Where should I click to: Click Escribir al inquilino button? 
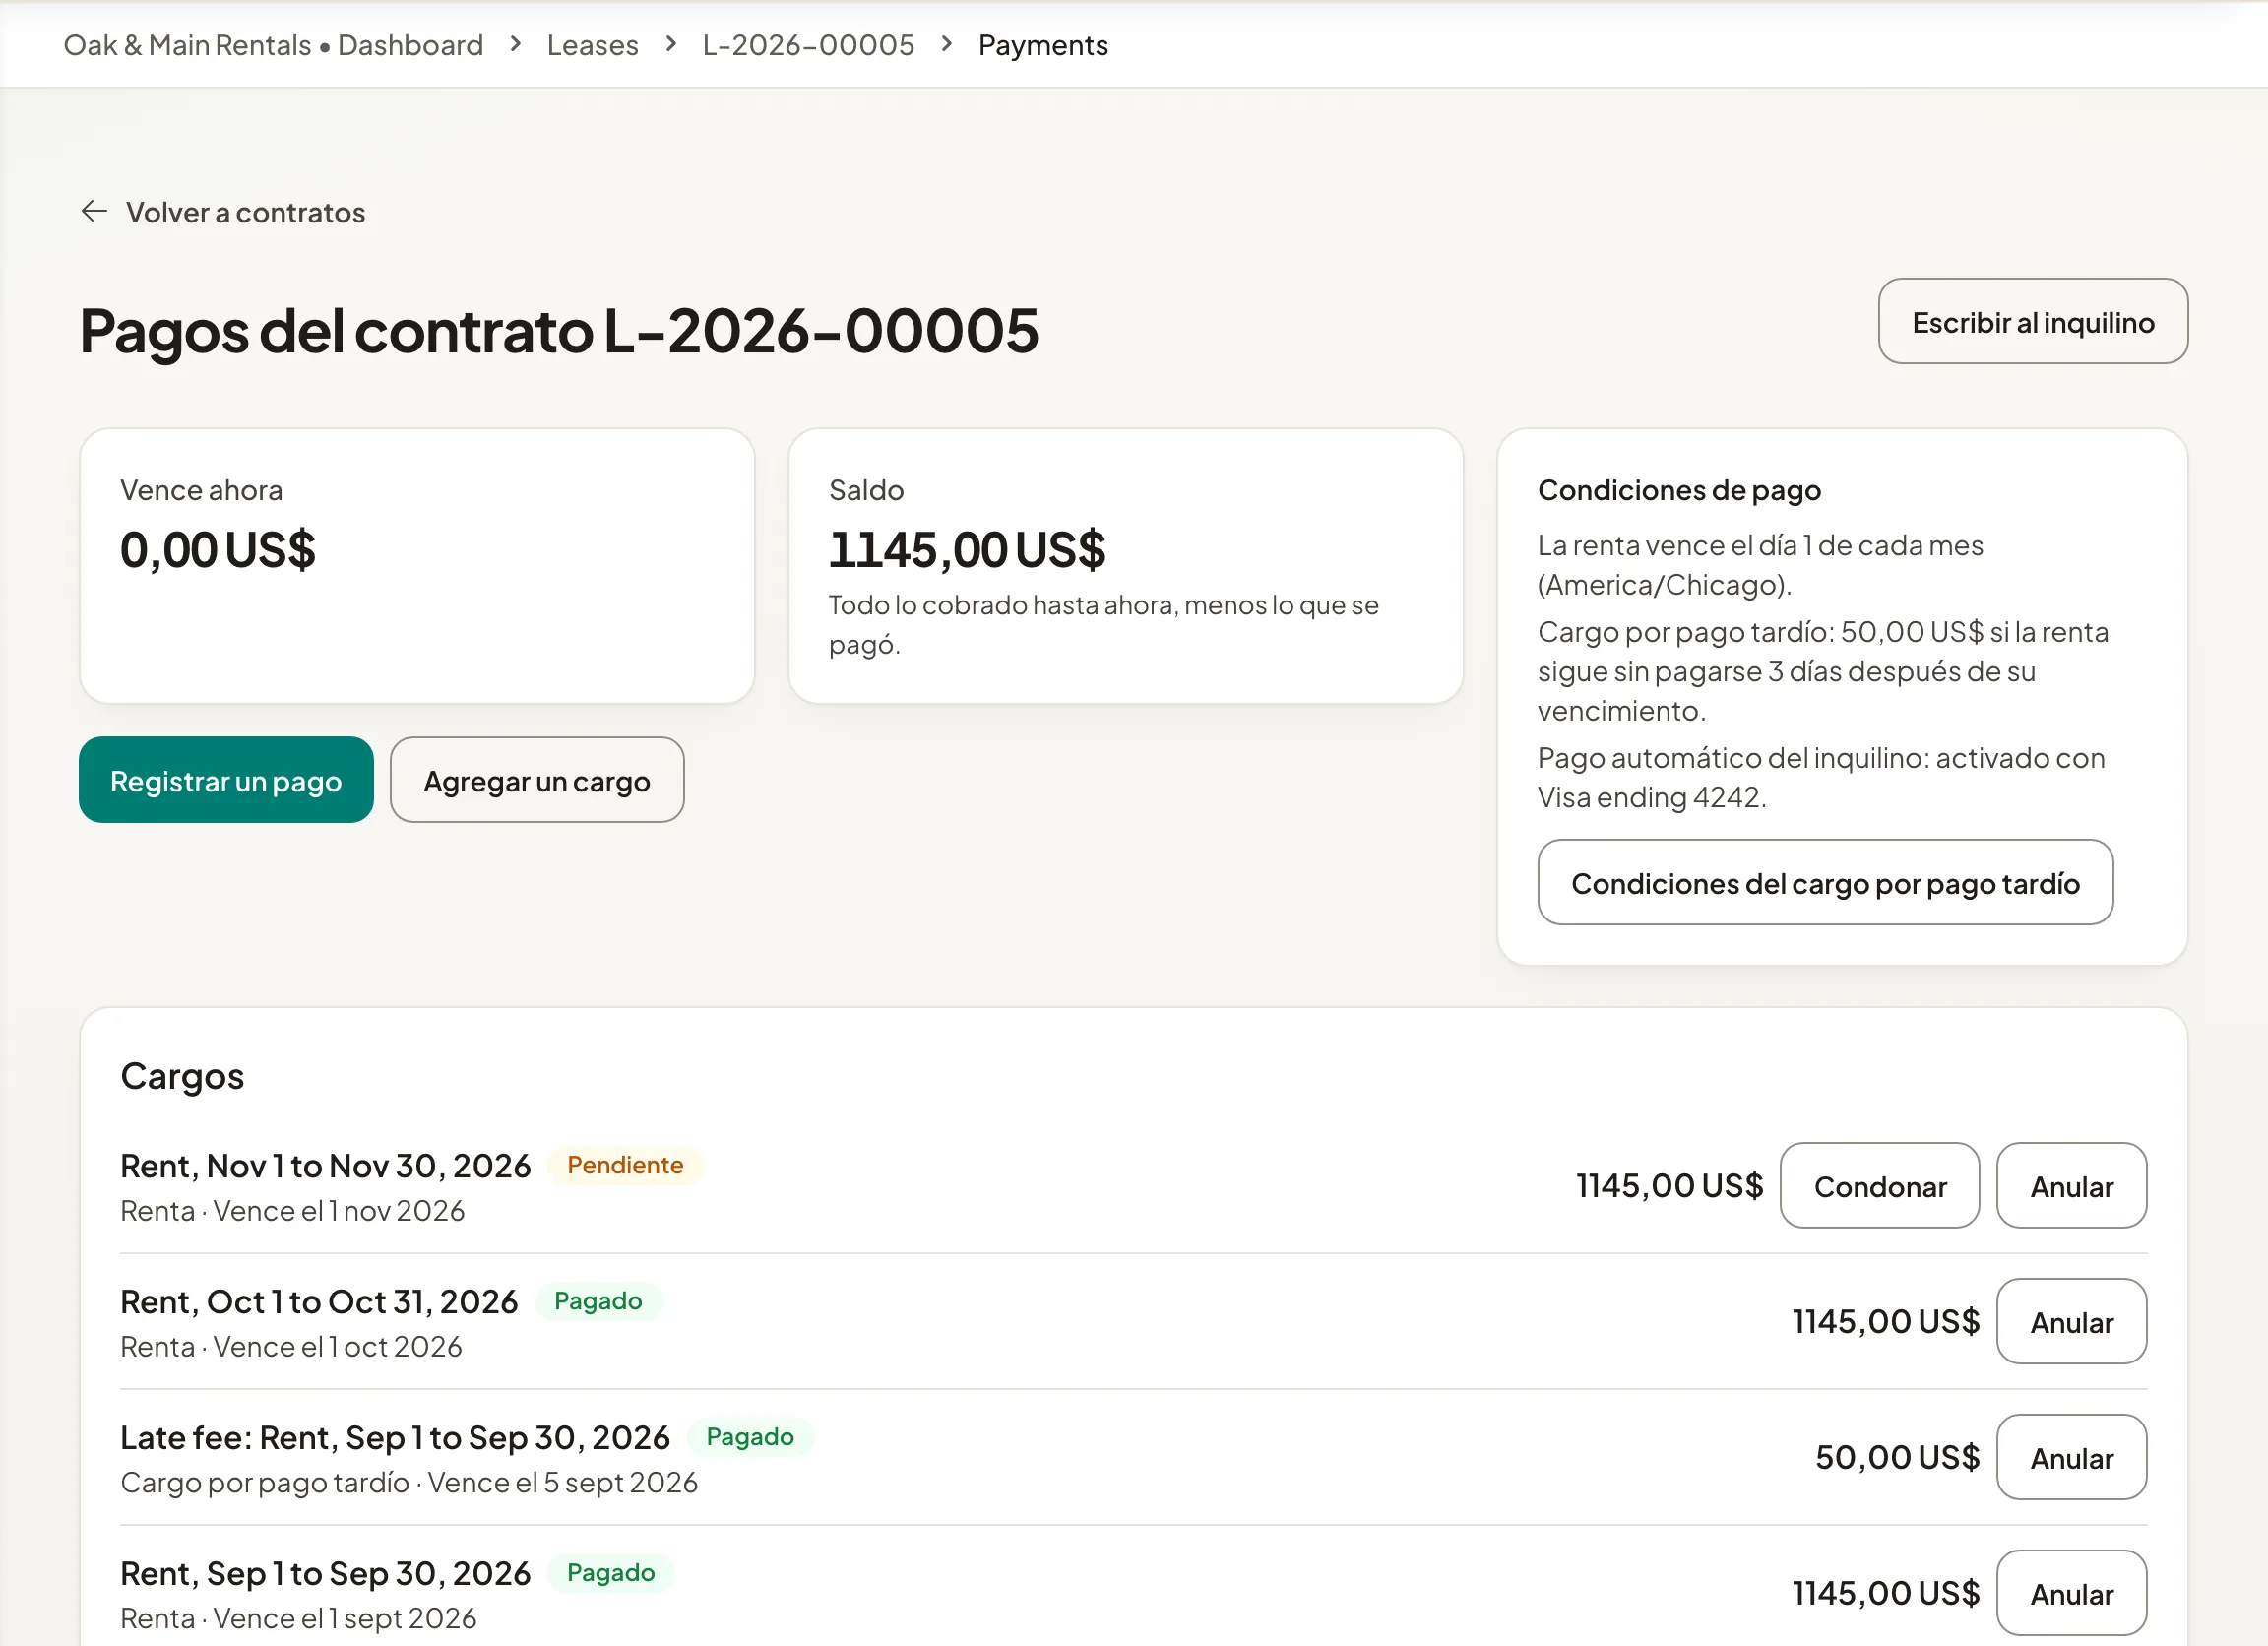2033,322
